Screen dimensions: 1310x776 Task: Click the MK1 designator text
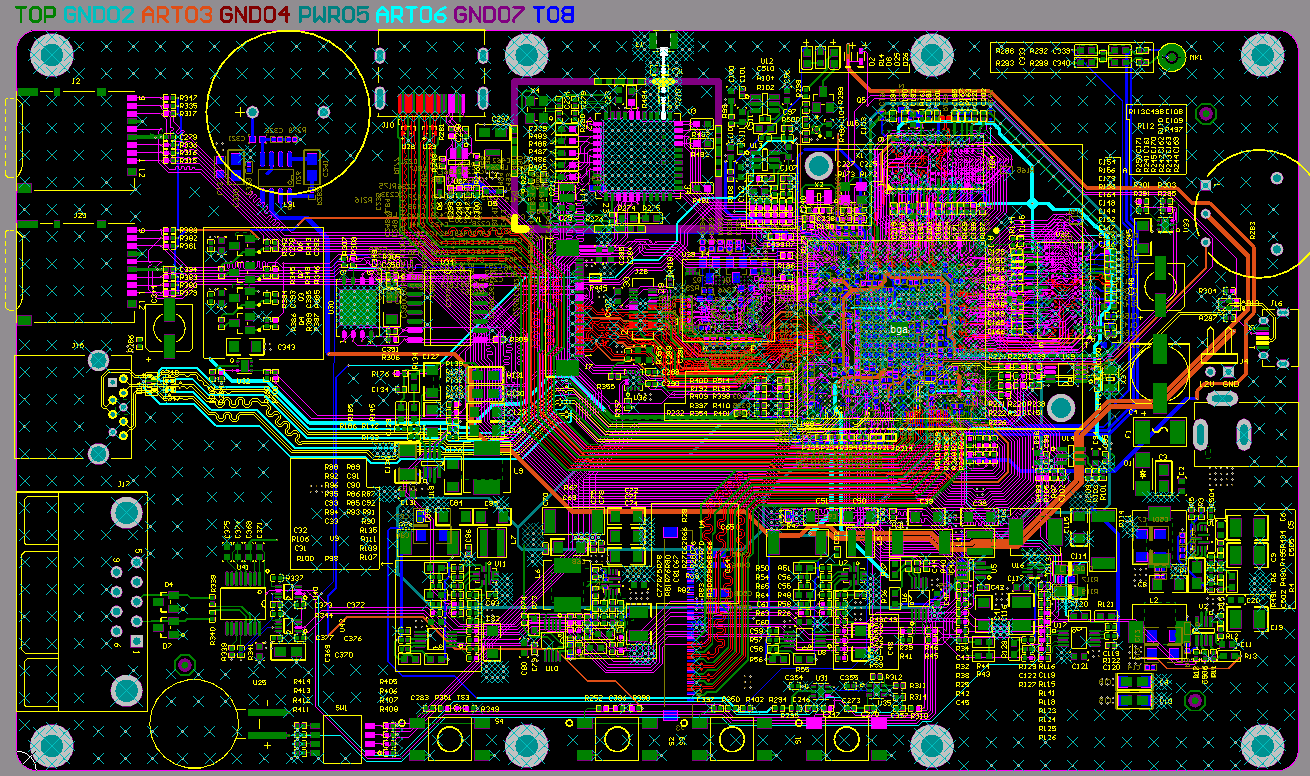click(x=1196, y=57)
